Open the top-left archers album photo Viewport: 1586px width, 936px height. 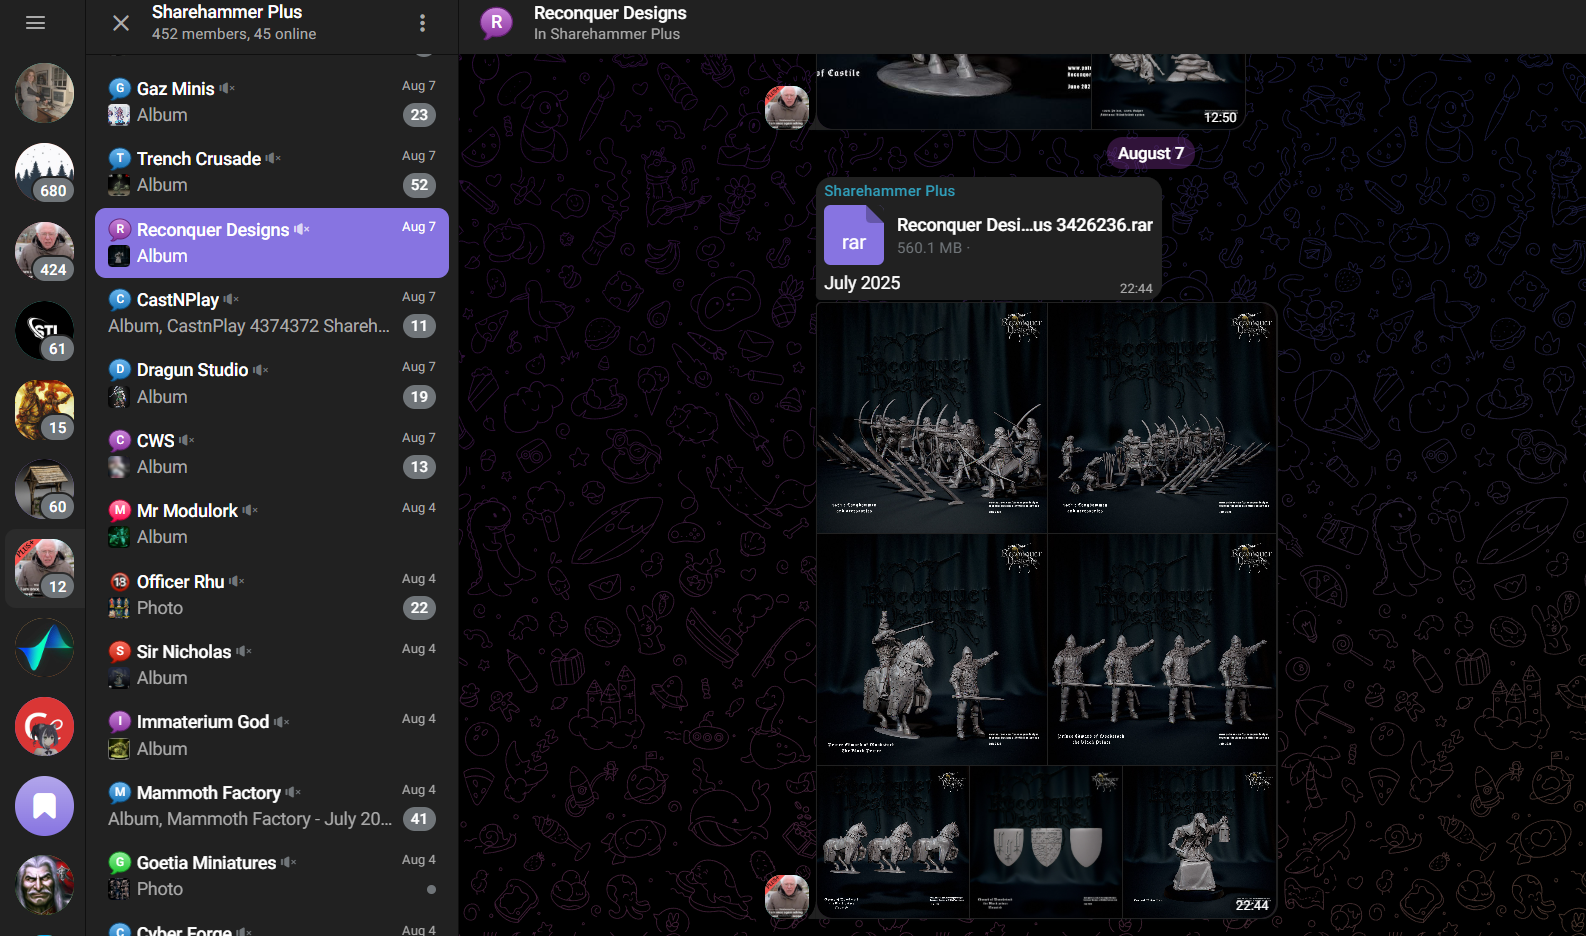click(x=932, y=418)
